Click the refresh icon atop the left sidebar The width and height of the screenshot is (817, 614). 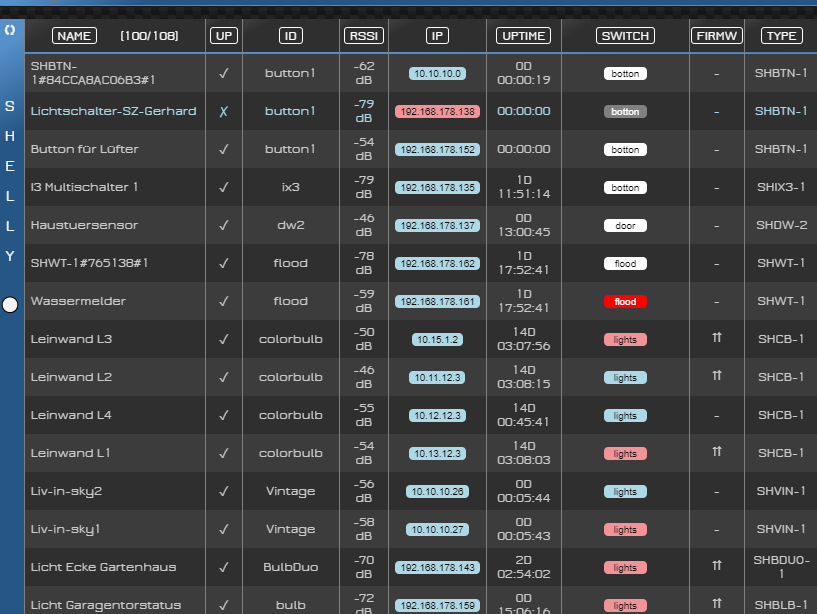click(x=10, y=31)
